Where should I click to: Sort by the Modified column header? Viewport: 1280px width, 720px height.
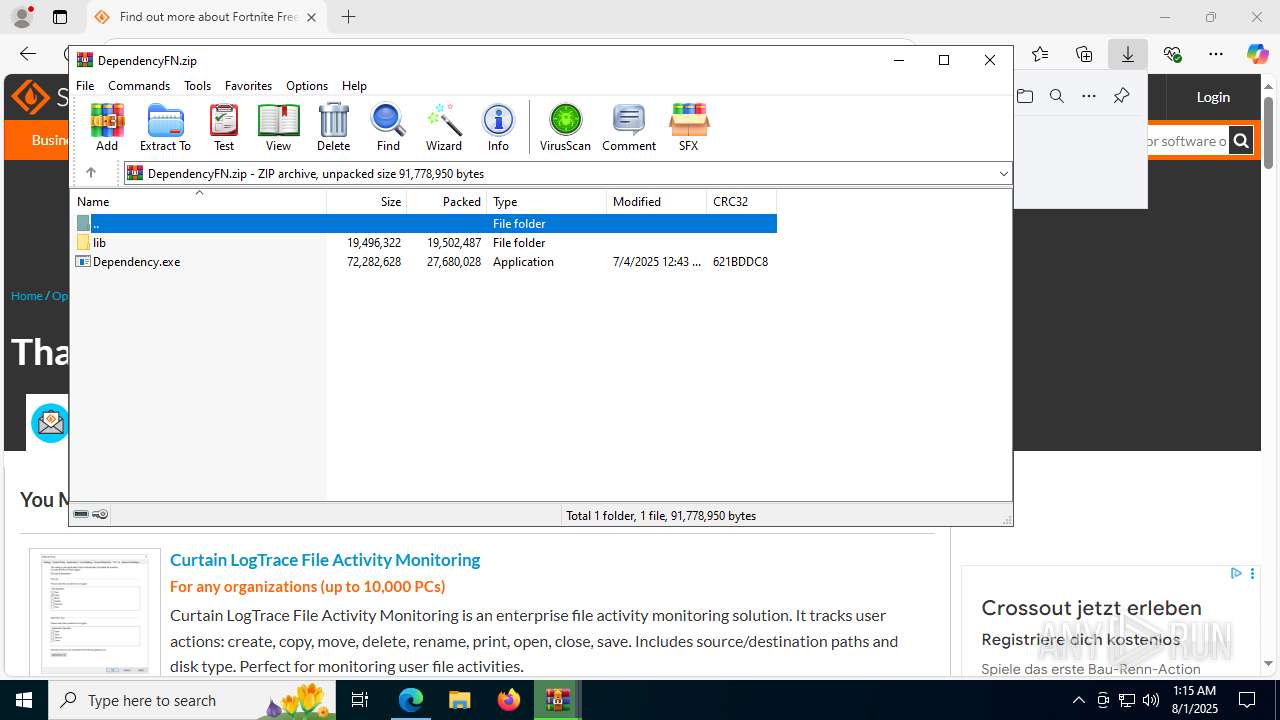(657, 202)
